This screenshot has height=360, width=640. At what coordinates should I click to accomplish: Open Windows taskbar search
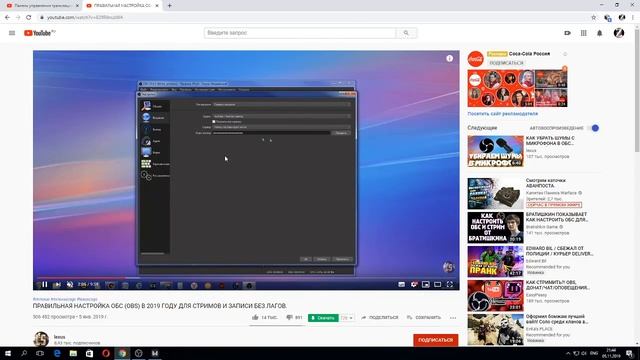click(24, 353)
